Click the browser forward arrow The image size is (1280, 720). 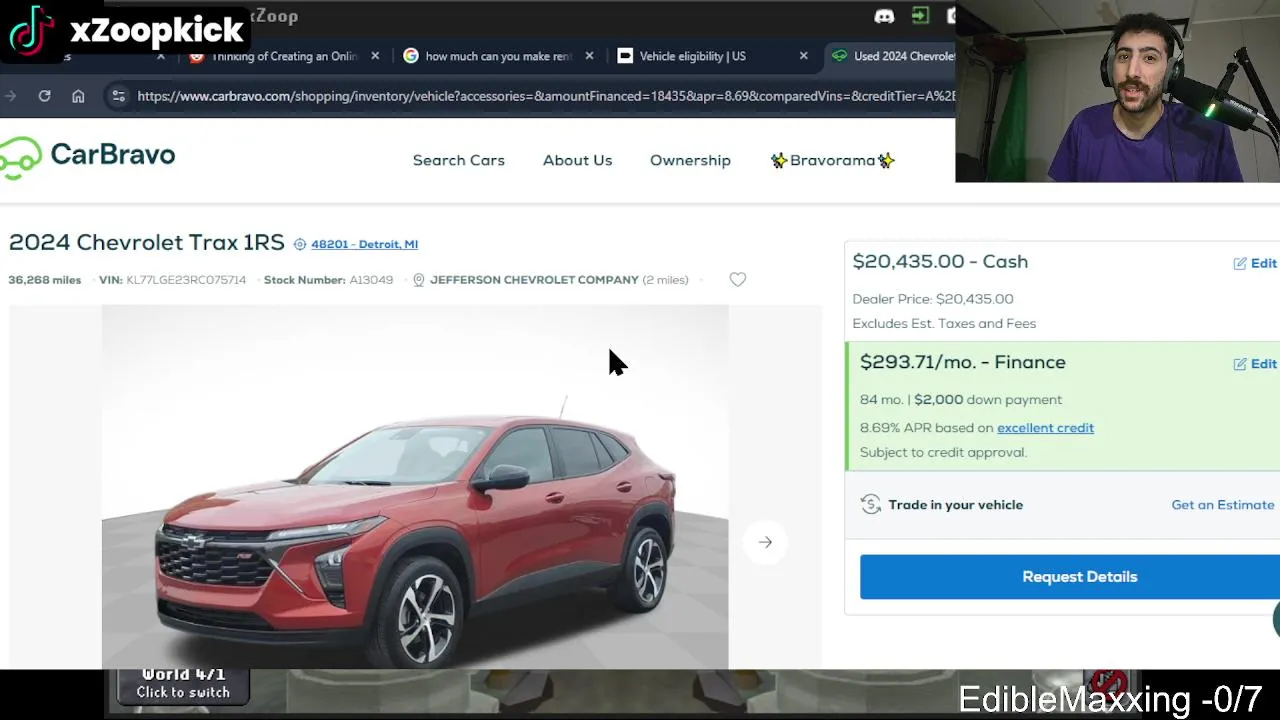[x=10, y=96]
